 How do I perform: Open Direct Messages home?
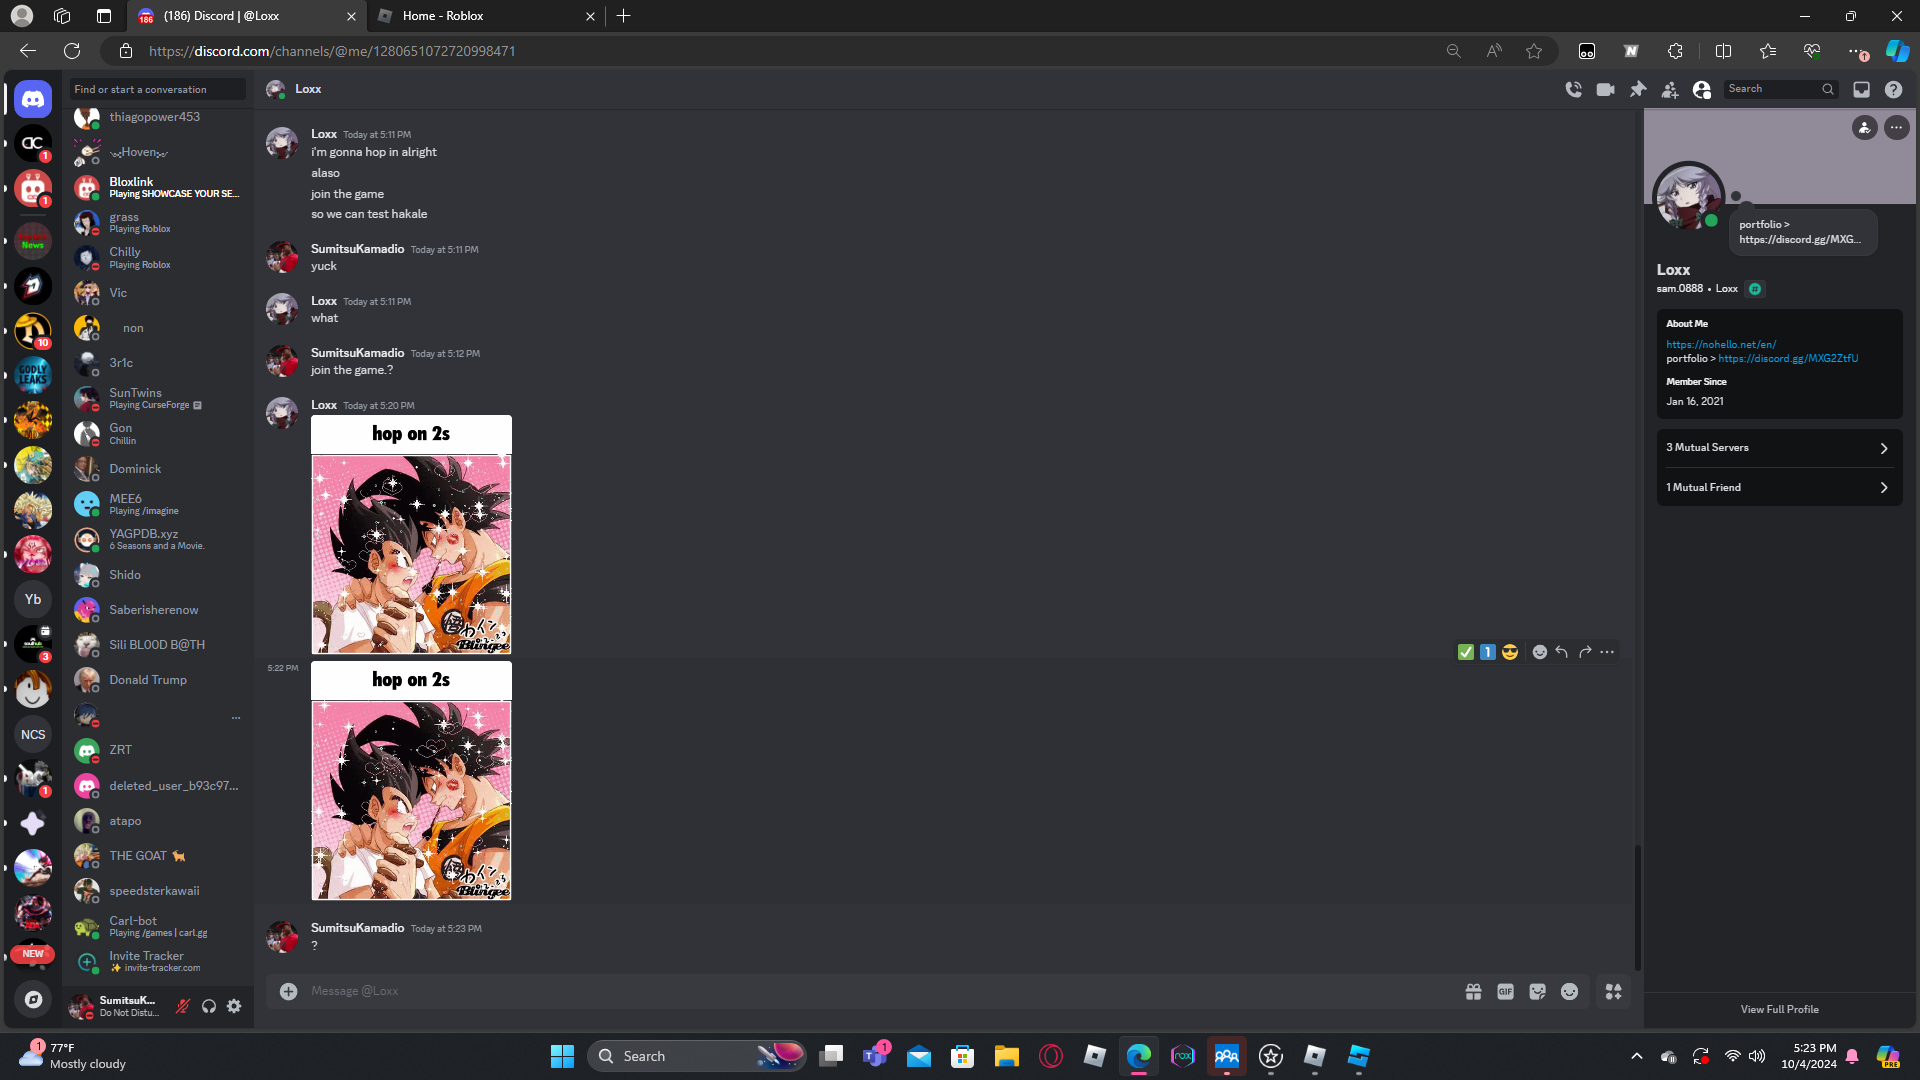[33, 99]
